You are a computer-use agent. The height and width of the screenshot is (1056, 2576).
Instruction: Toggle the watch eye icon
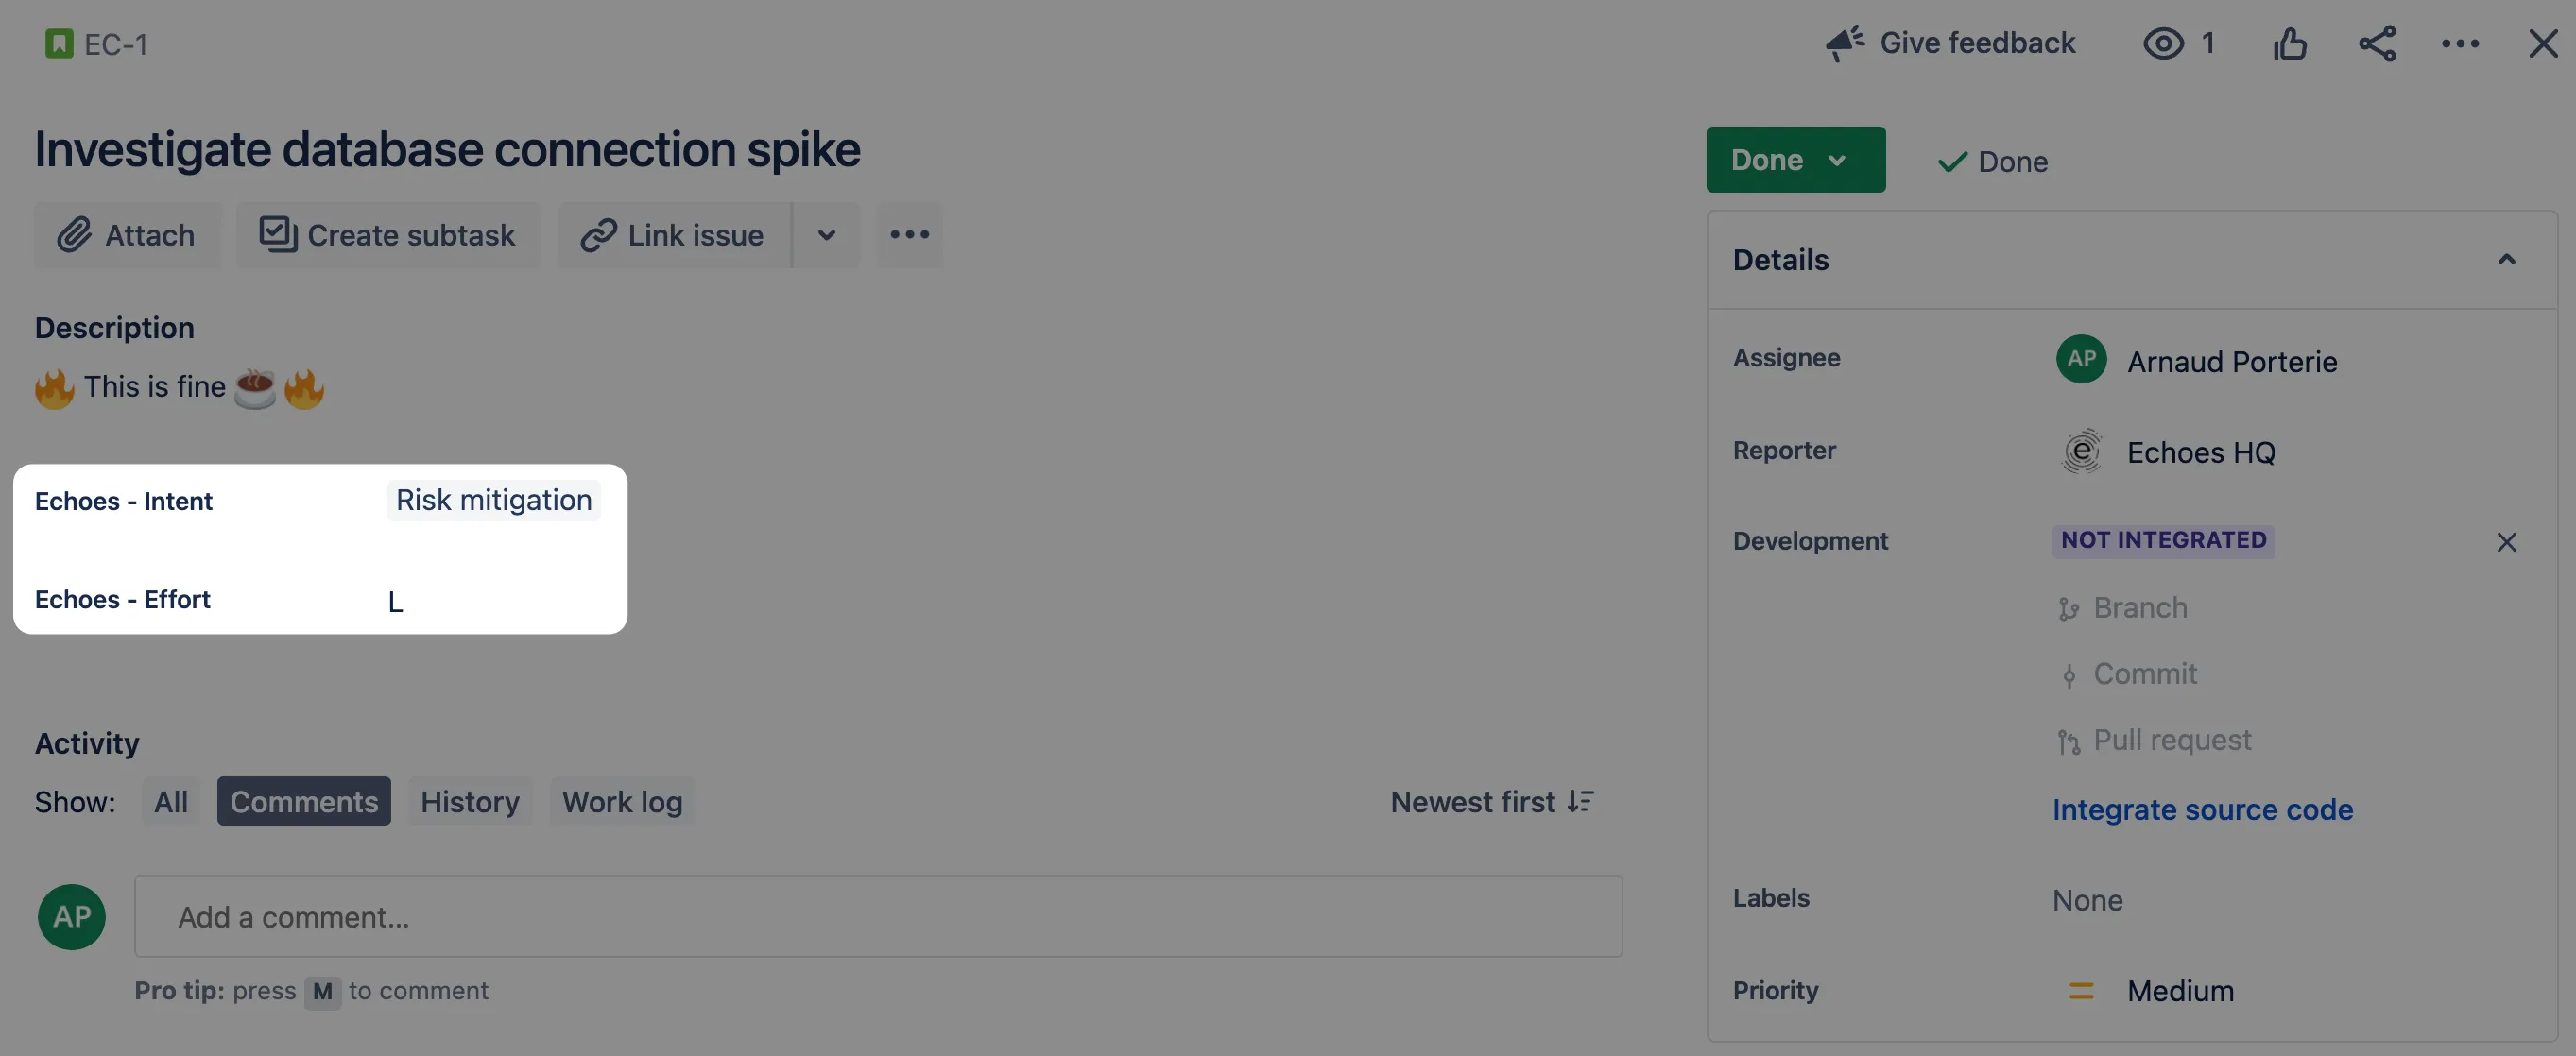point(2163,43)
